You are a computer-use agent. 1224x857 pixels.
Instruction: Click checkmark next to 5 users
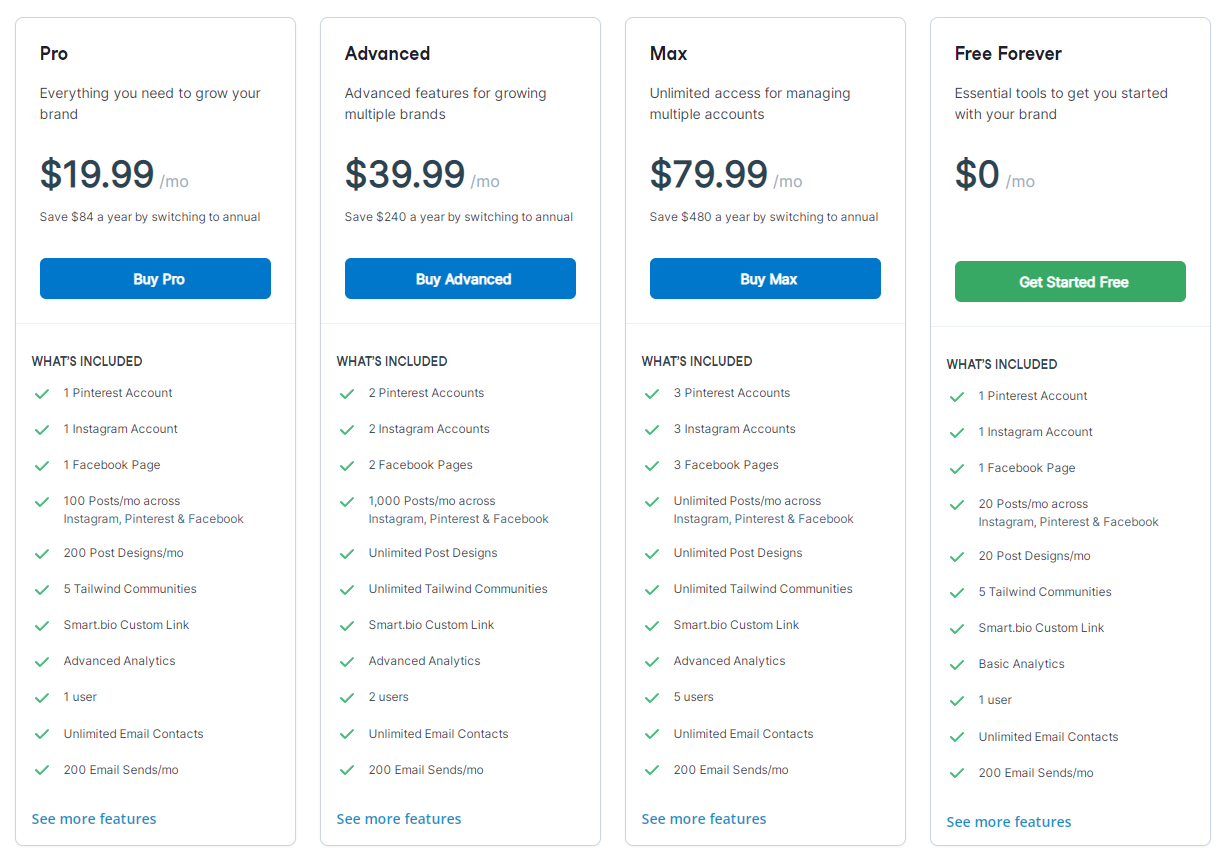pyautogui.click(x=652, y=697)
